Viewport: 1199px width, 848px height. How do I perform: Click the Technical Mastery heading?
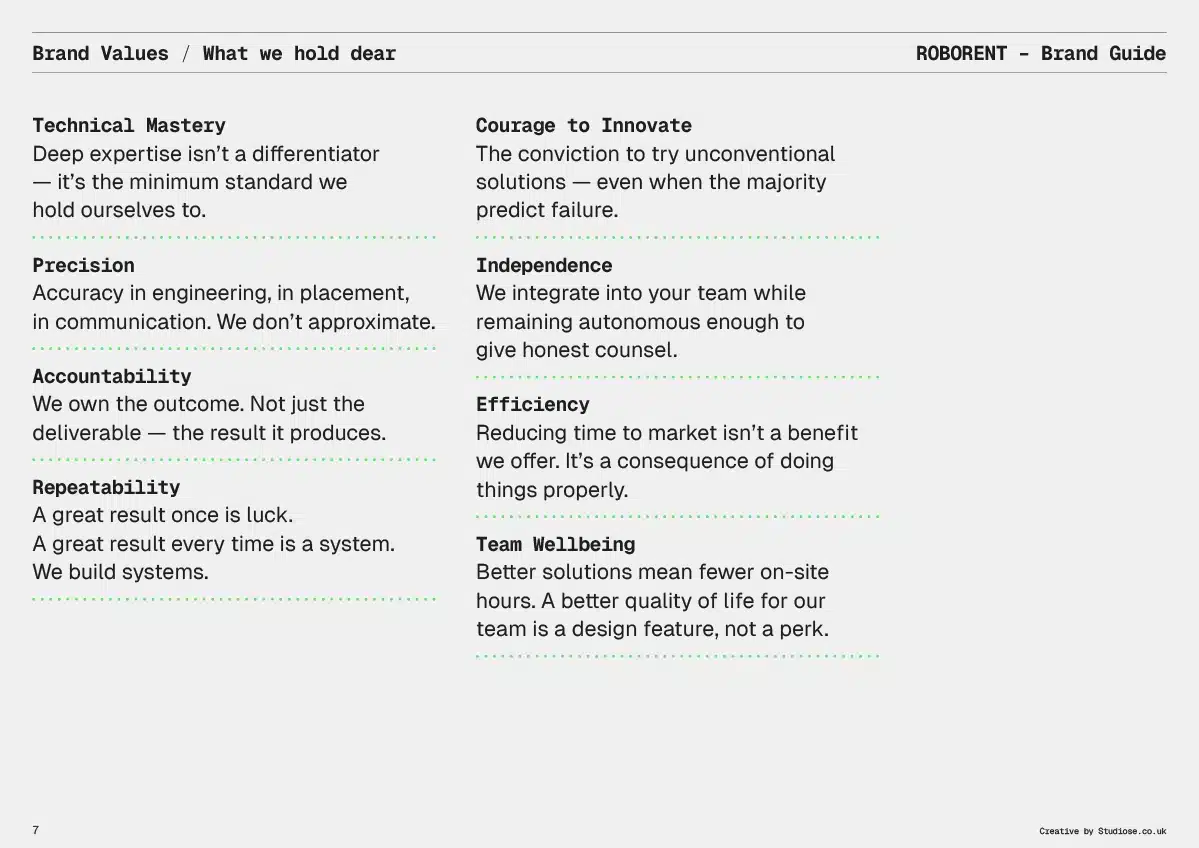129,125
